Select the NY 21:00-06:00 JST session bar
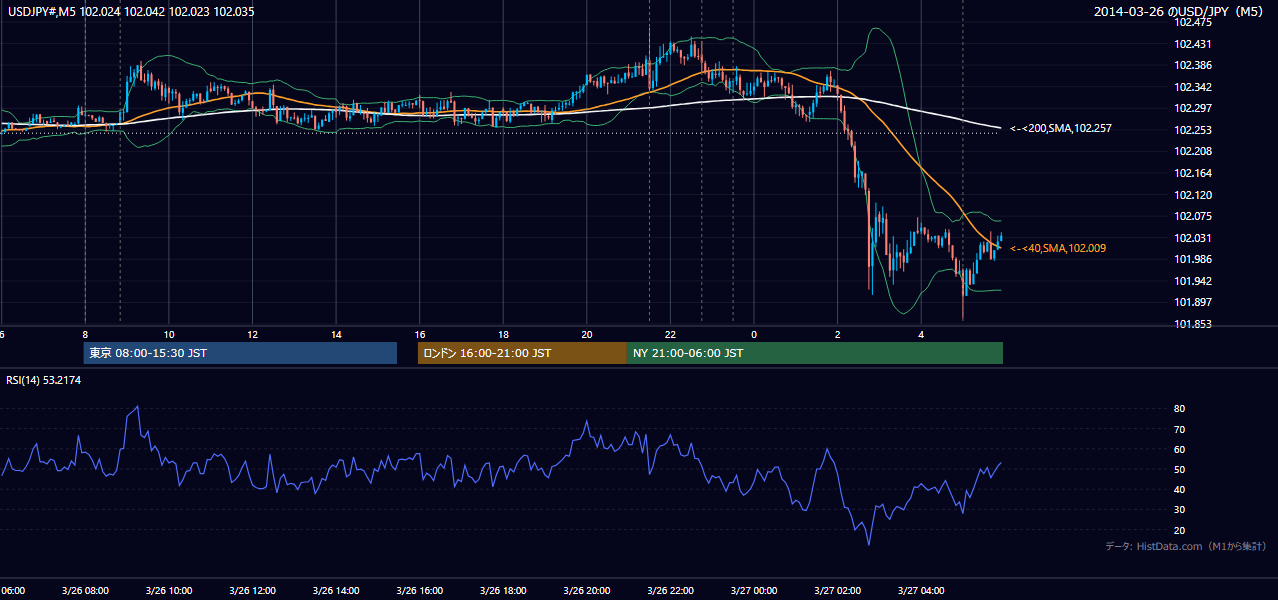 (x=815, y=353)
